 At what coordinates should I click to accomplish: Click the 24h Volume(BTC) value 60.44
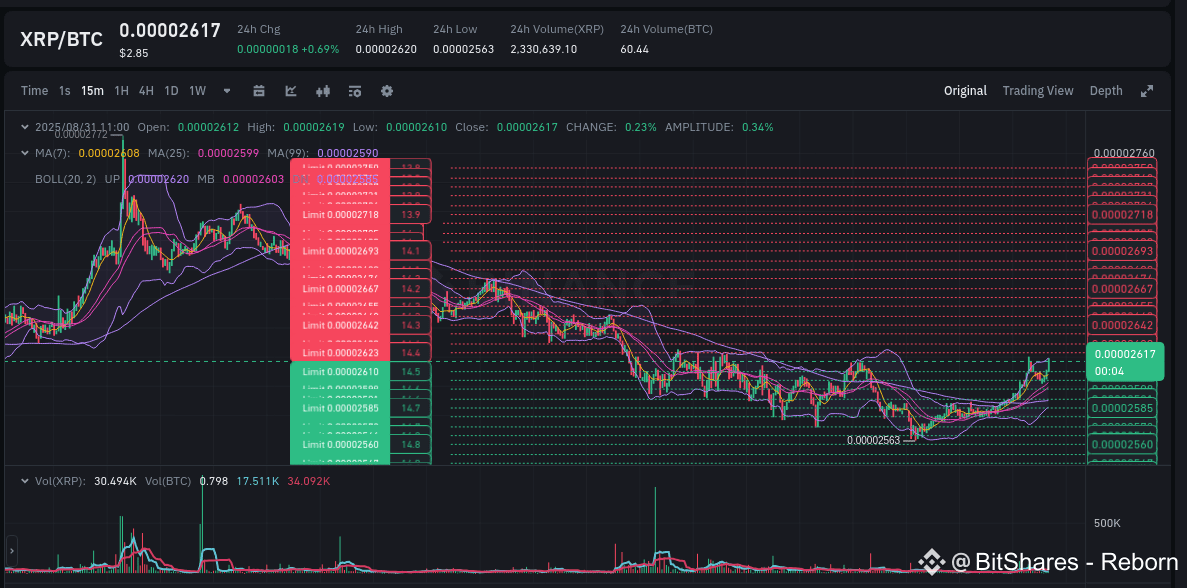pyautogui.click(x=634, y=49)
